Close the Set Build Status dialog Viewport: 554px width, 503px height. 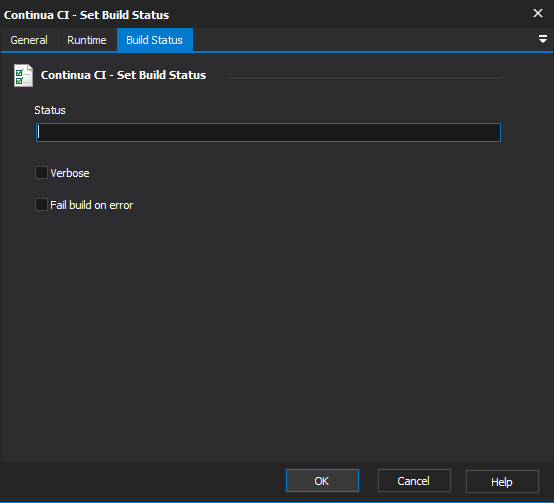pos(538,13)
